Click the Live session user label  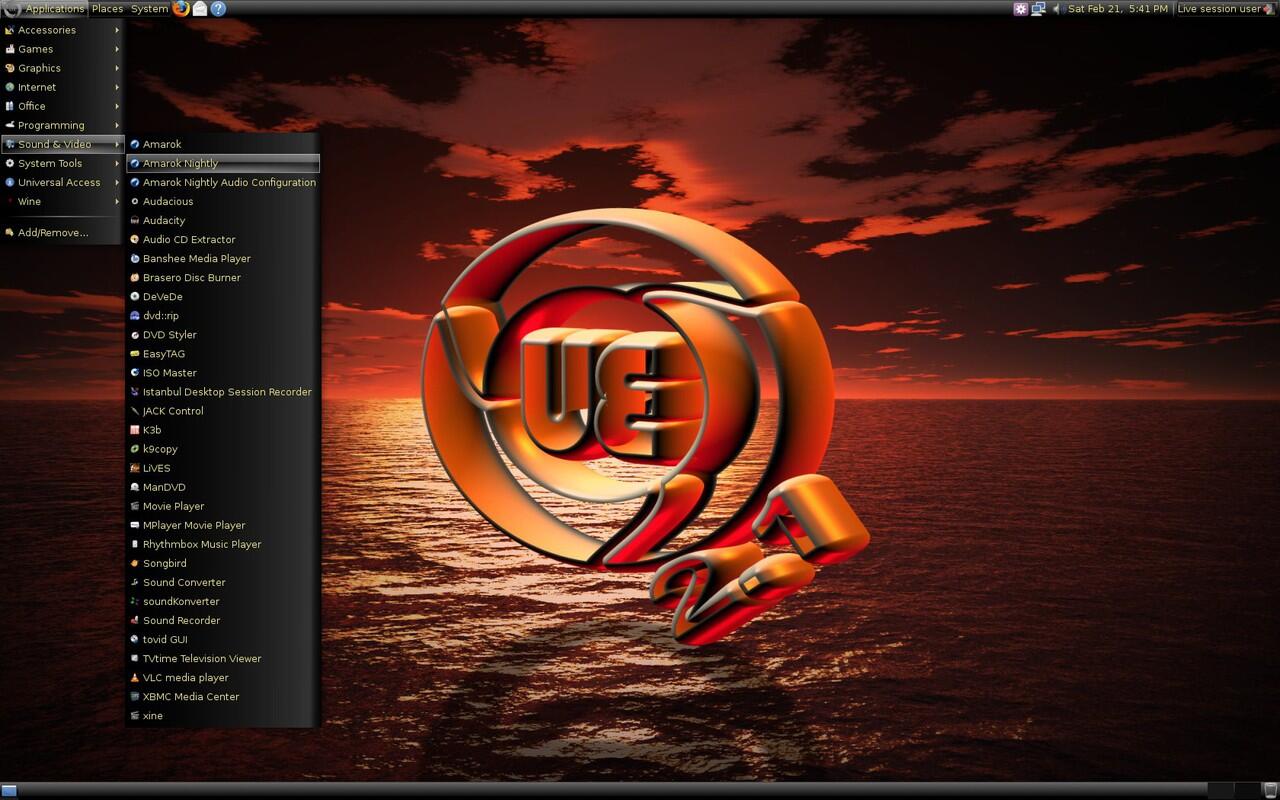(x=1220, y=8)
